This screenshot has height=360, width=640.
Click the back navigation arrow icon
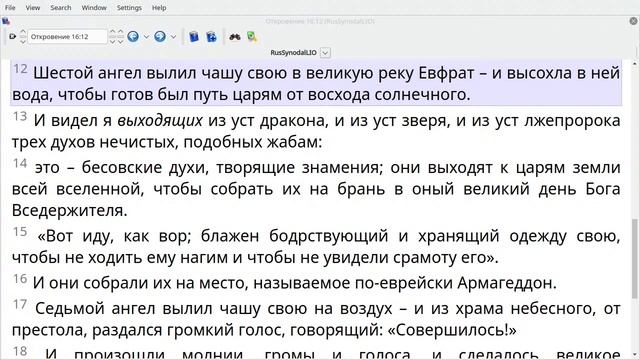coord(133,36)
